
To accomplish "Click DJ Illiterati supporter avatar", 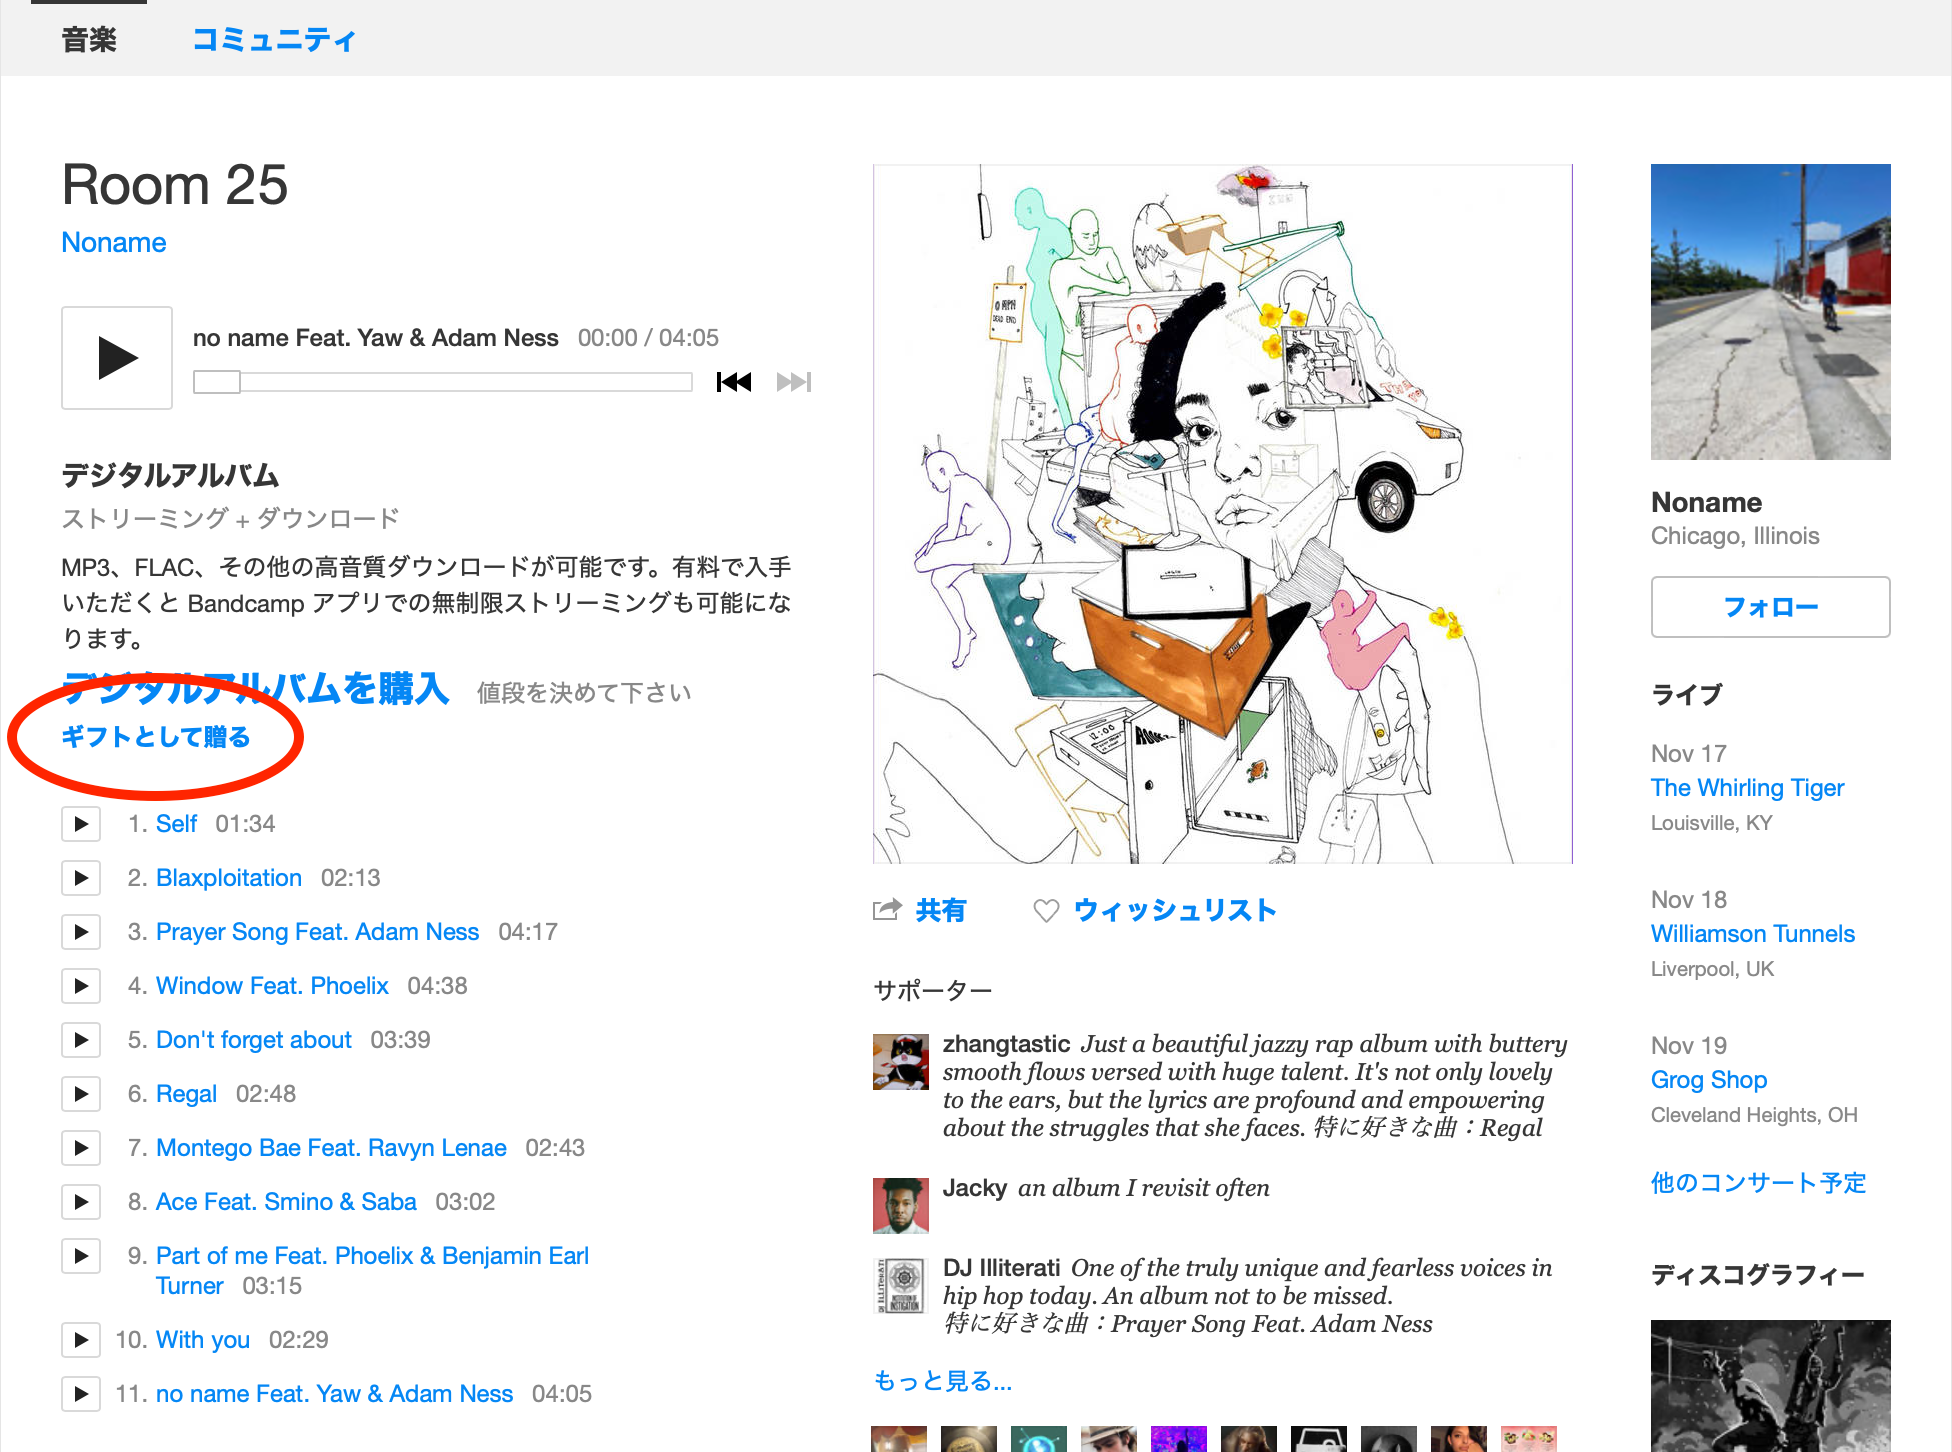I will 901,1286.
